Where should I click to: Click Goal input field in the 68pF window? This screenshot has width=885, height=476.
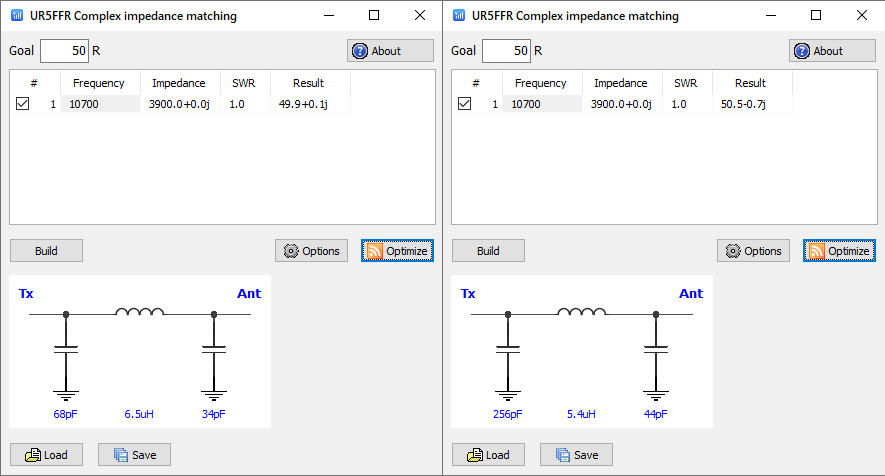tap(64, 51)
